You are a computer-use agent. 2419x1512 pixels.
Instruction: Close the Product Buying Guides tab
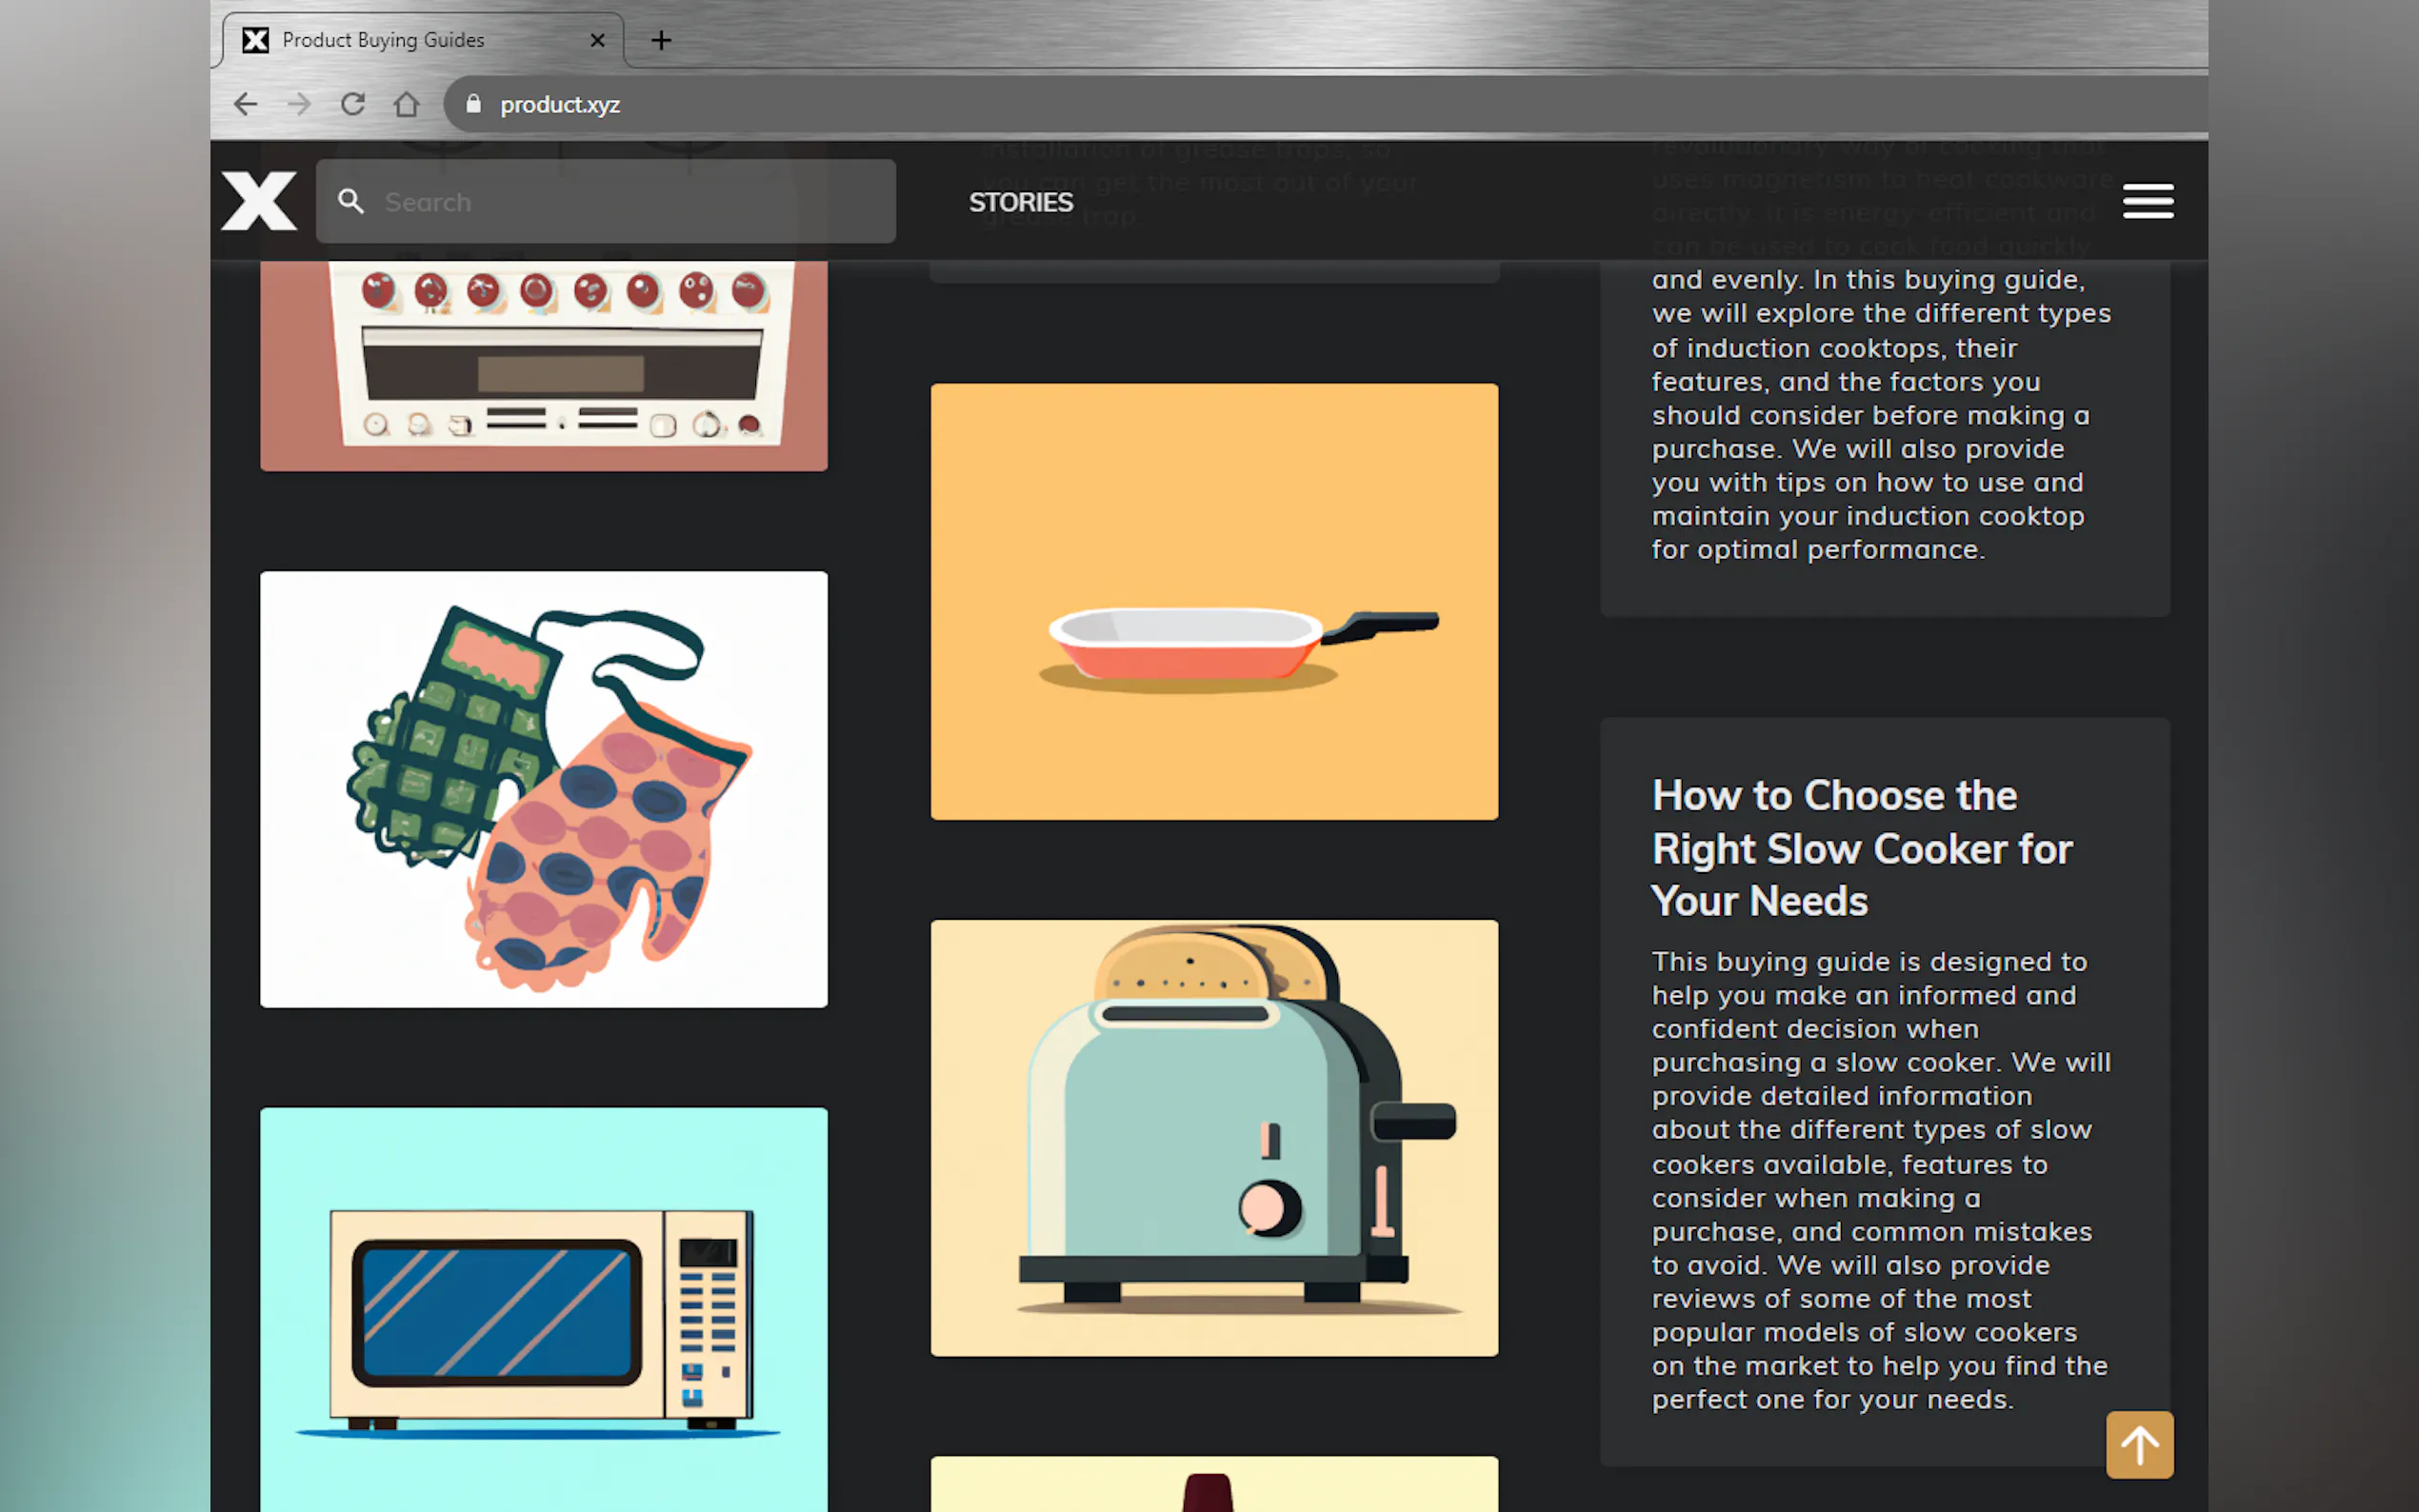[597, 40]
